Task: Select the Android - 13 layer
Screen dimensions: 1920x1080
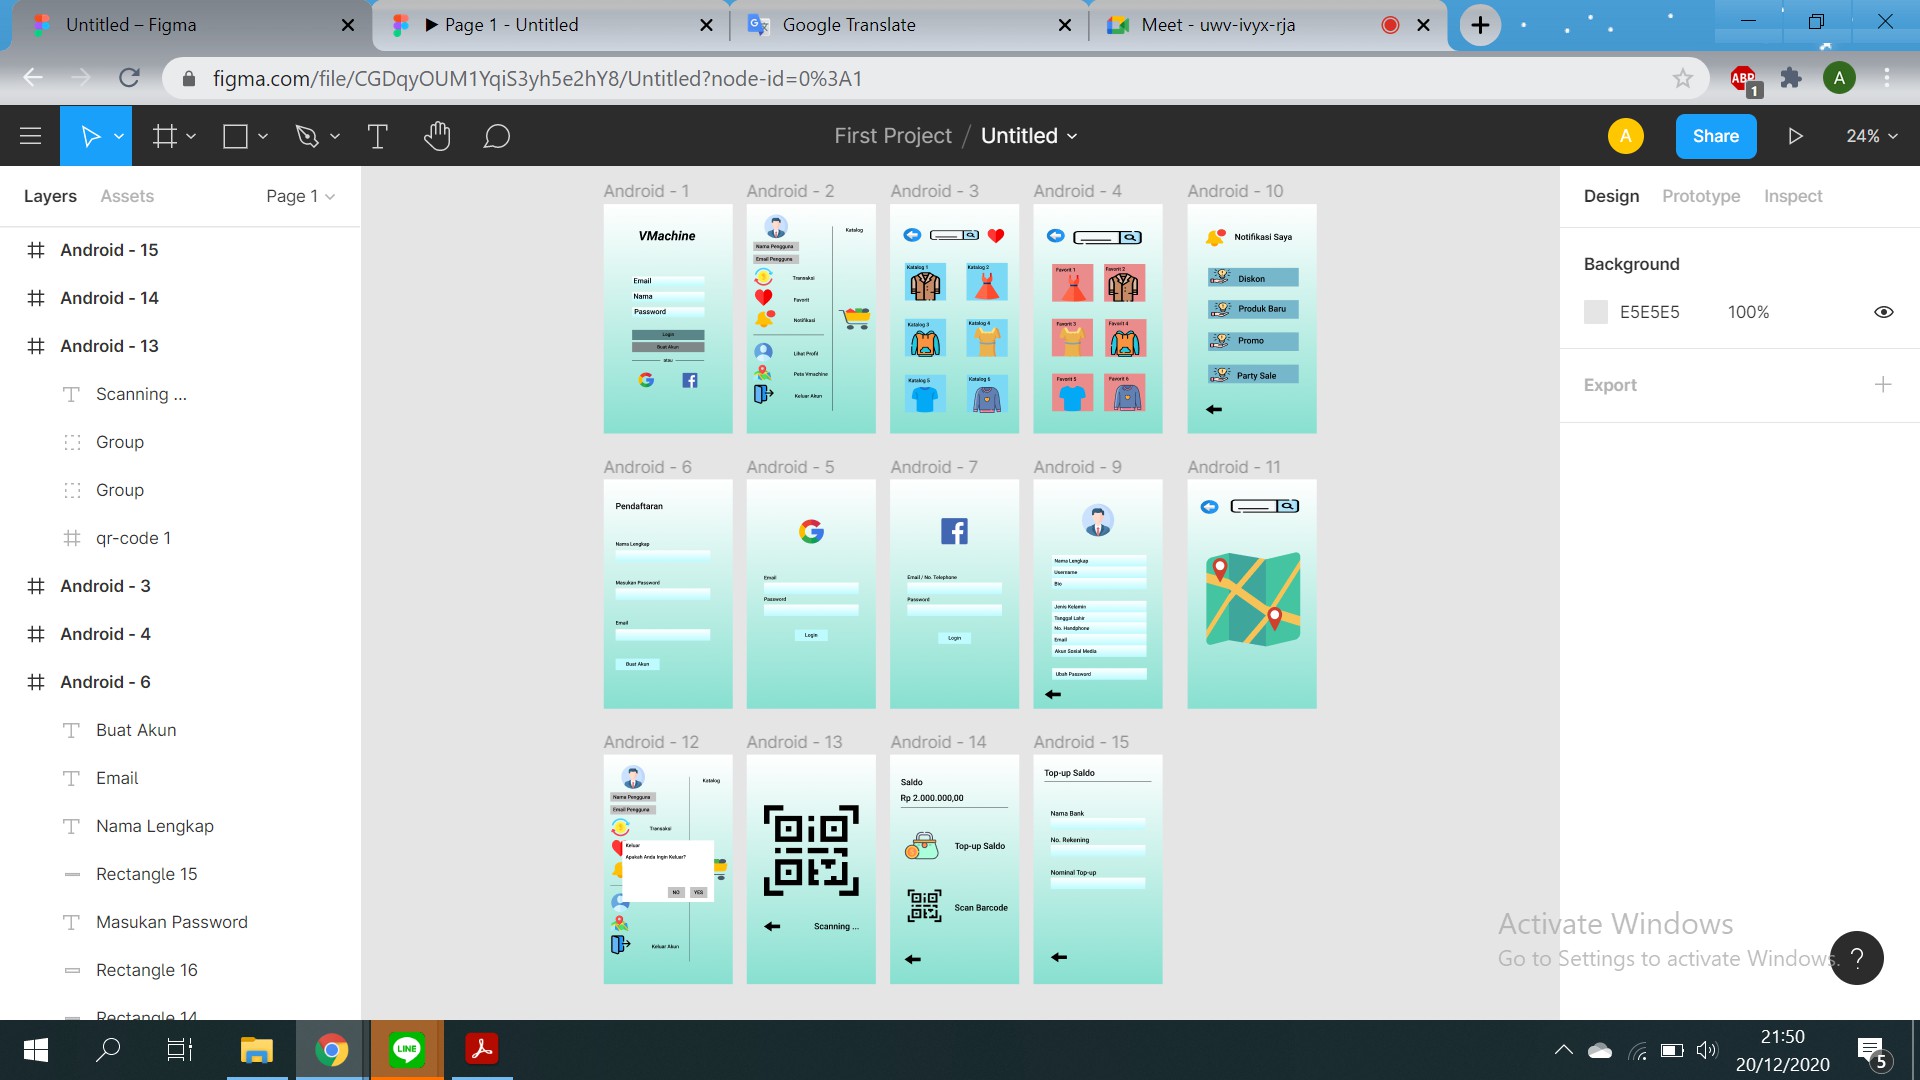Action: coord(109,346)
